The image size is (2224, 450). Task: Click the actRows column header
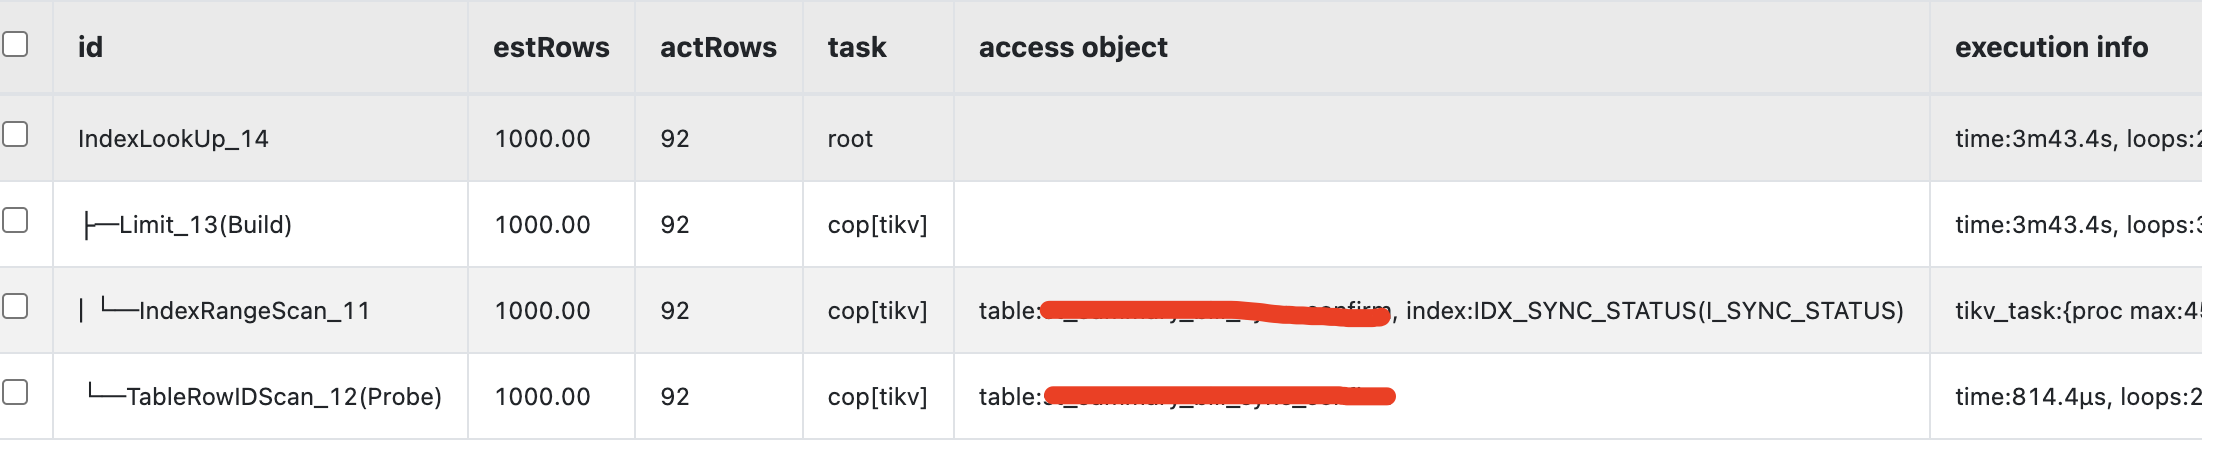pos(718,47)
